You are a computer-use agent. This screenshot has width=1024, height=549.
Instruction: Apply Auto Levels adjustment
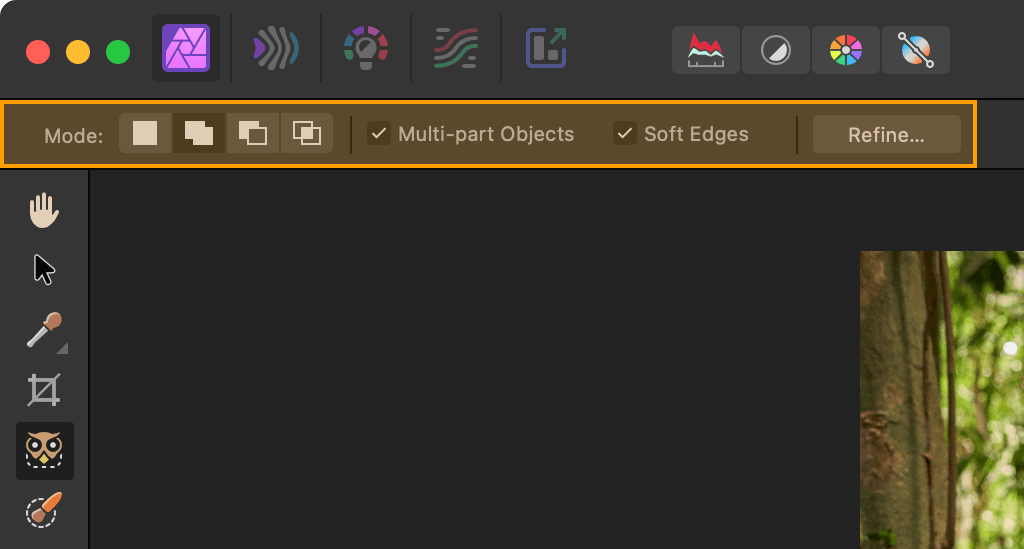(x=705, y=50)
